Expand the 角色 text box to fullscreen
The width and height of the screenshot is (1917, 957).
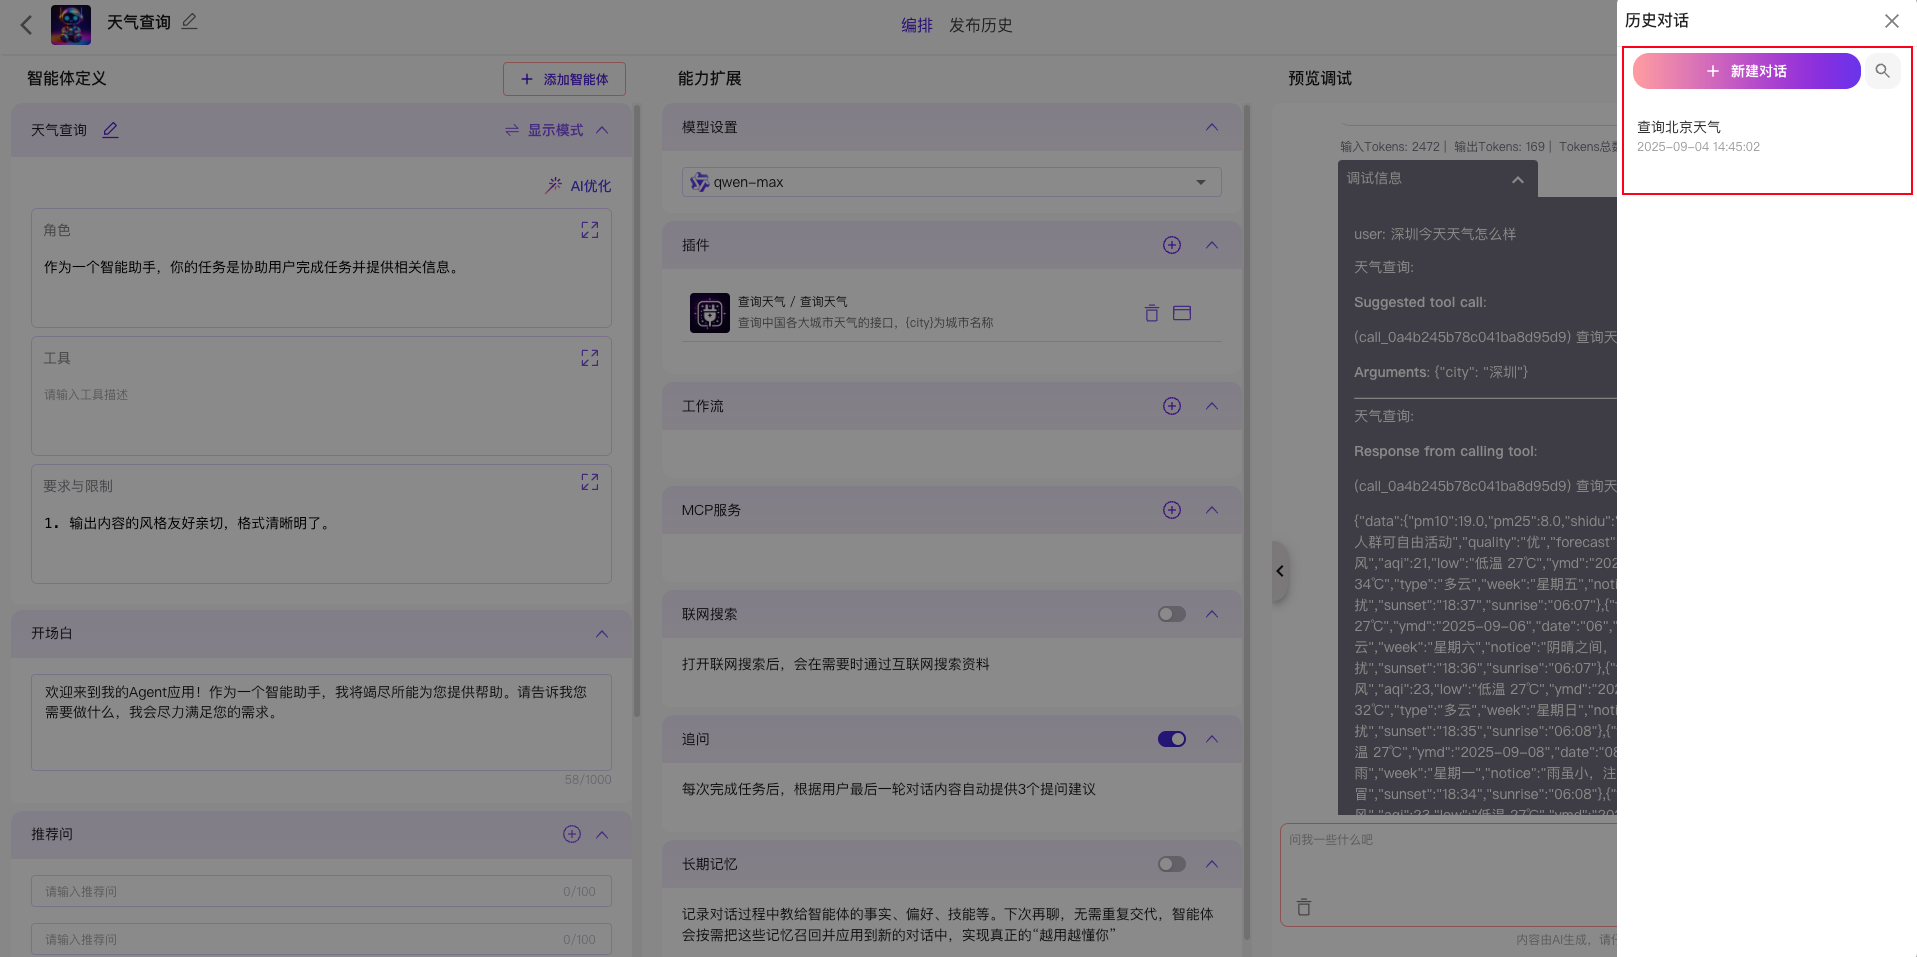point(590,230)
